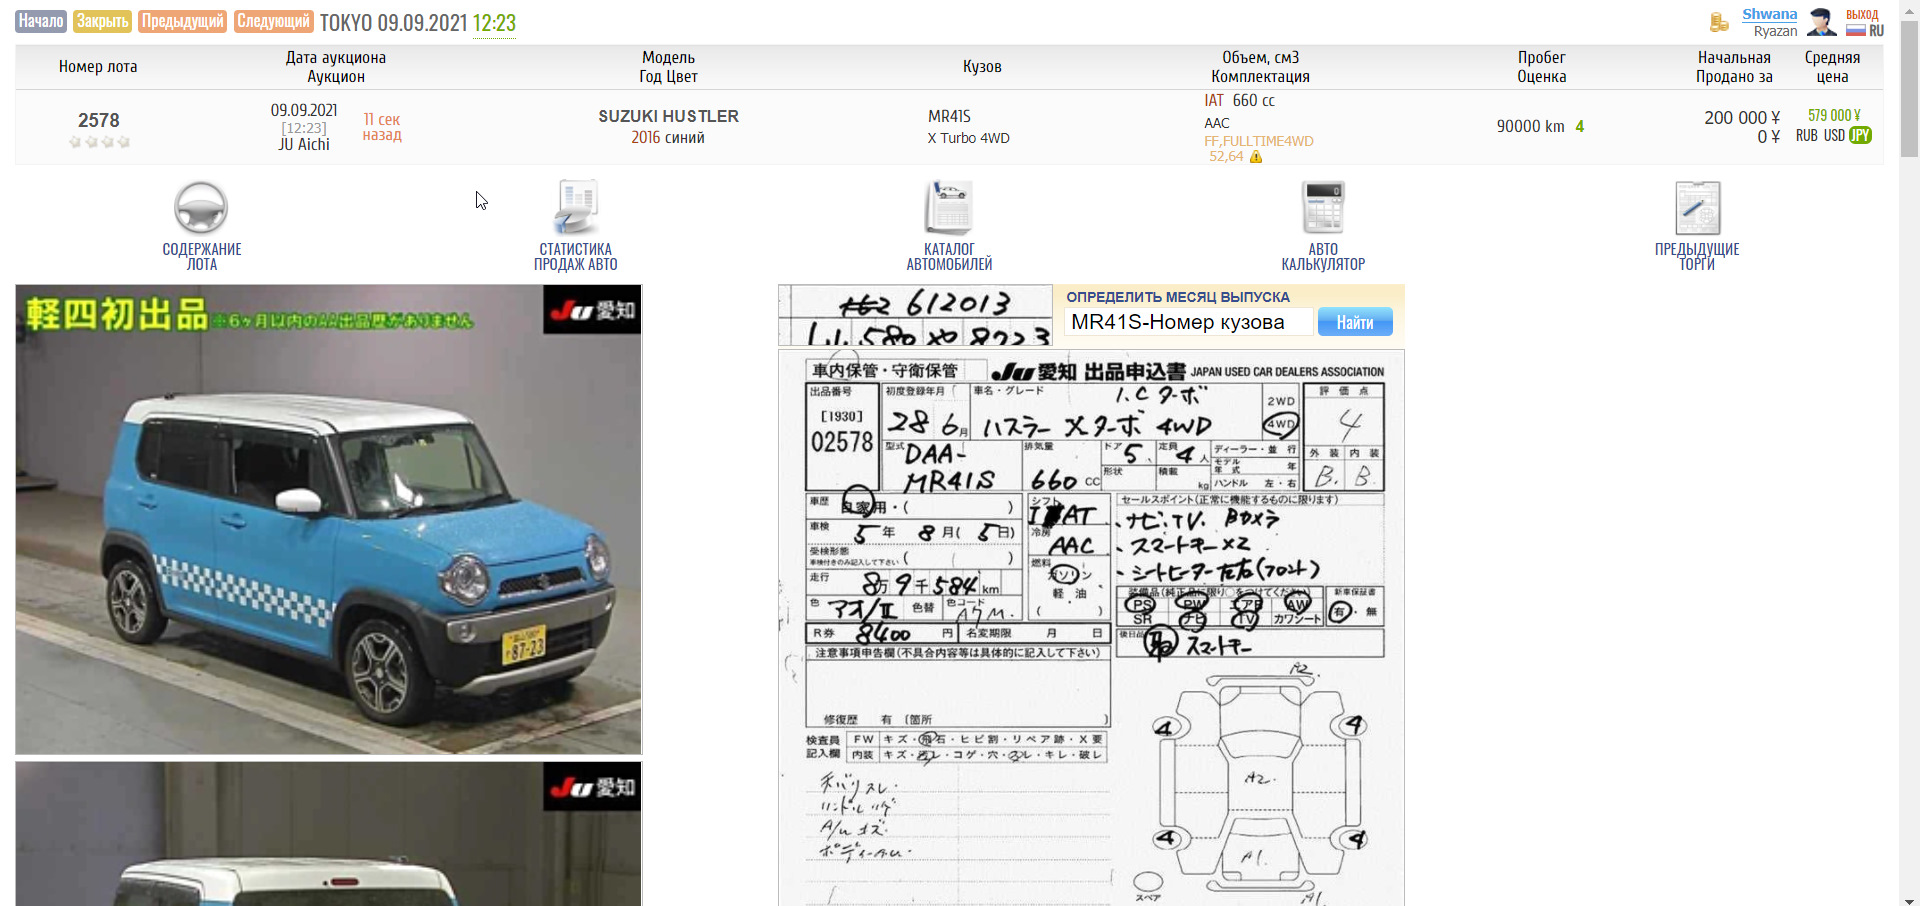Click the X Turbo 4WD grade text
Screen dimensions: 1920x906
(x=968, y=138)
